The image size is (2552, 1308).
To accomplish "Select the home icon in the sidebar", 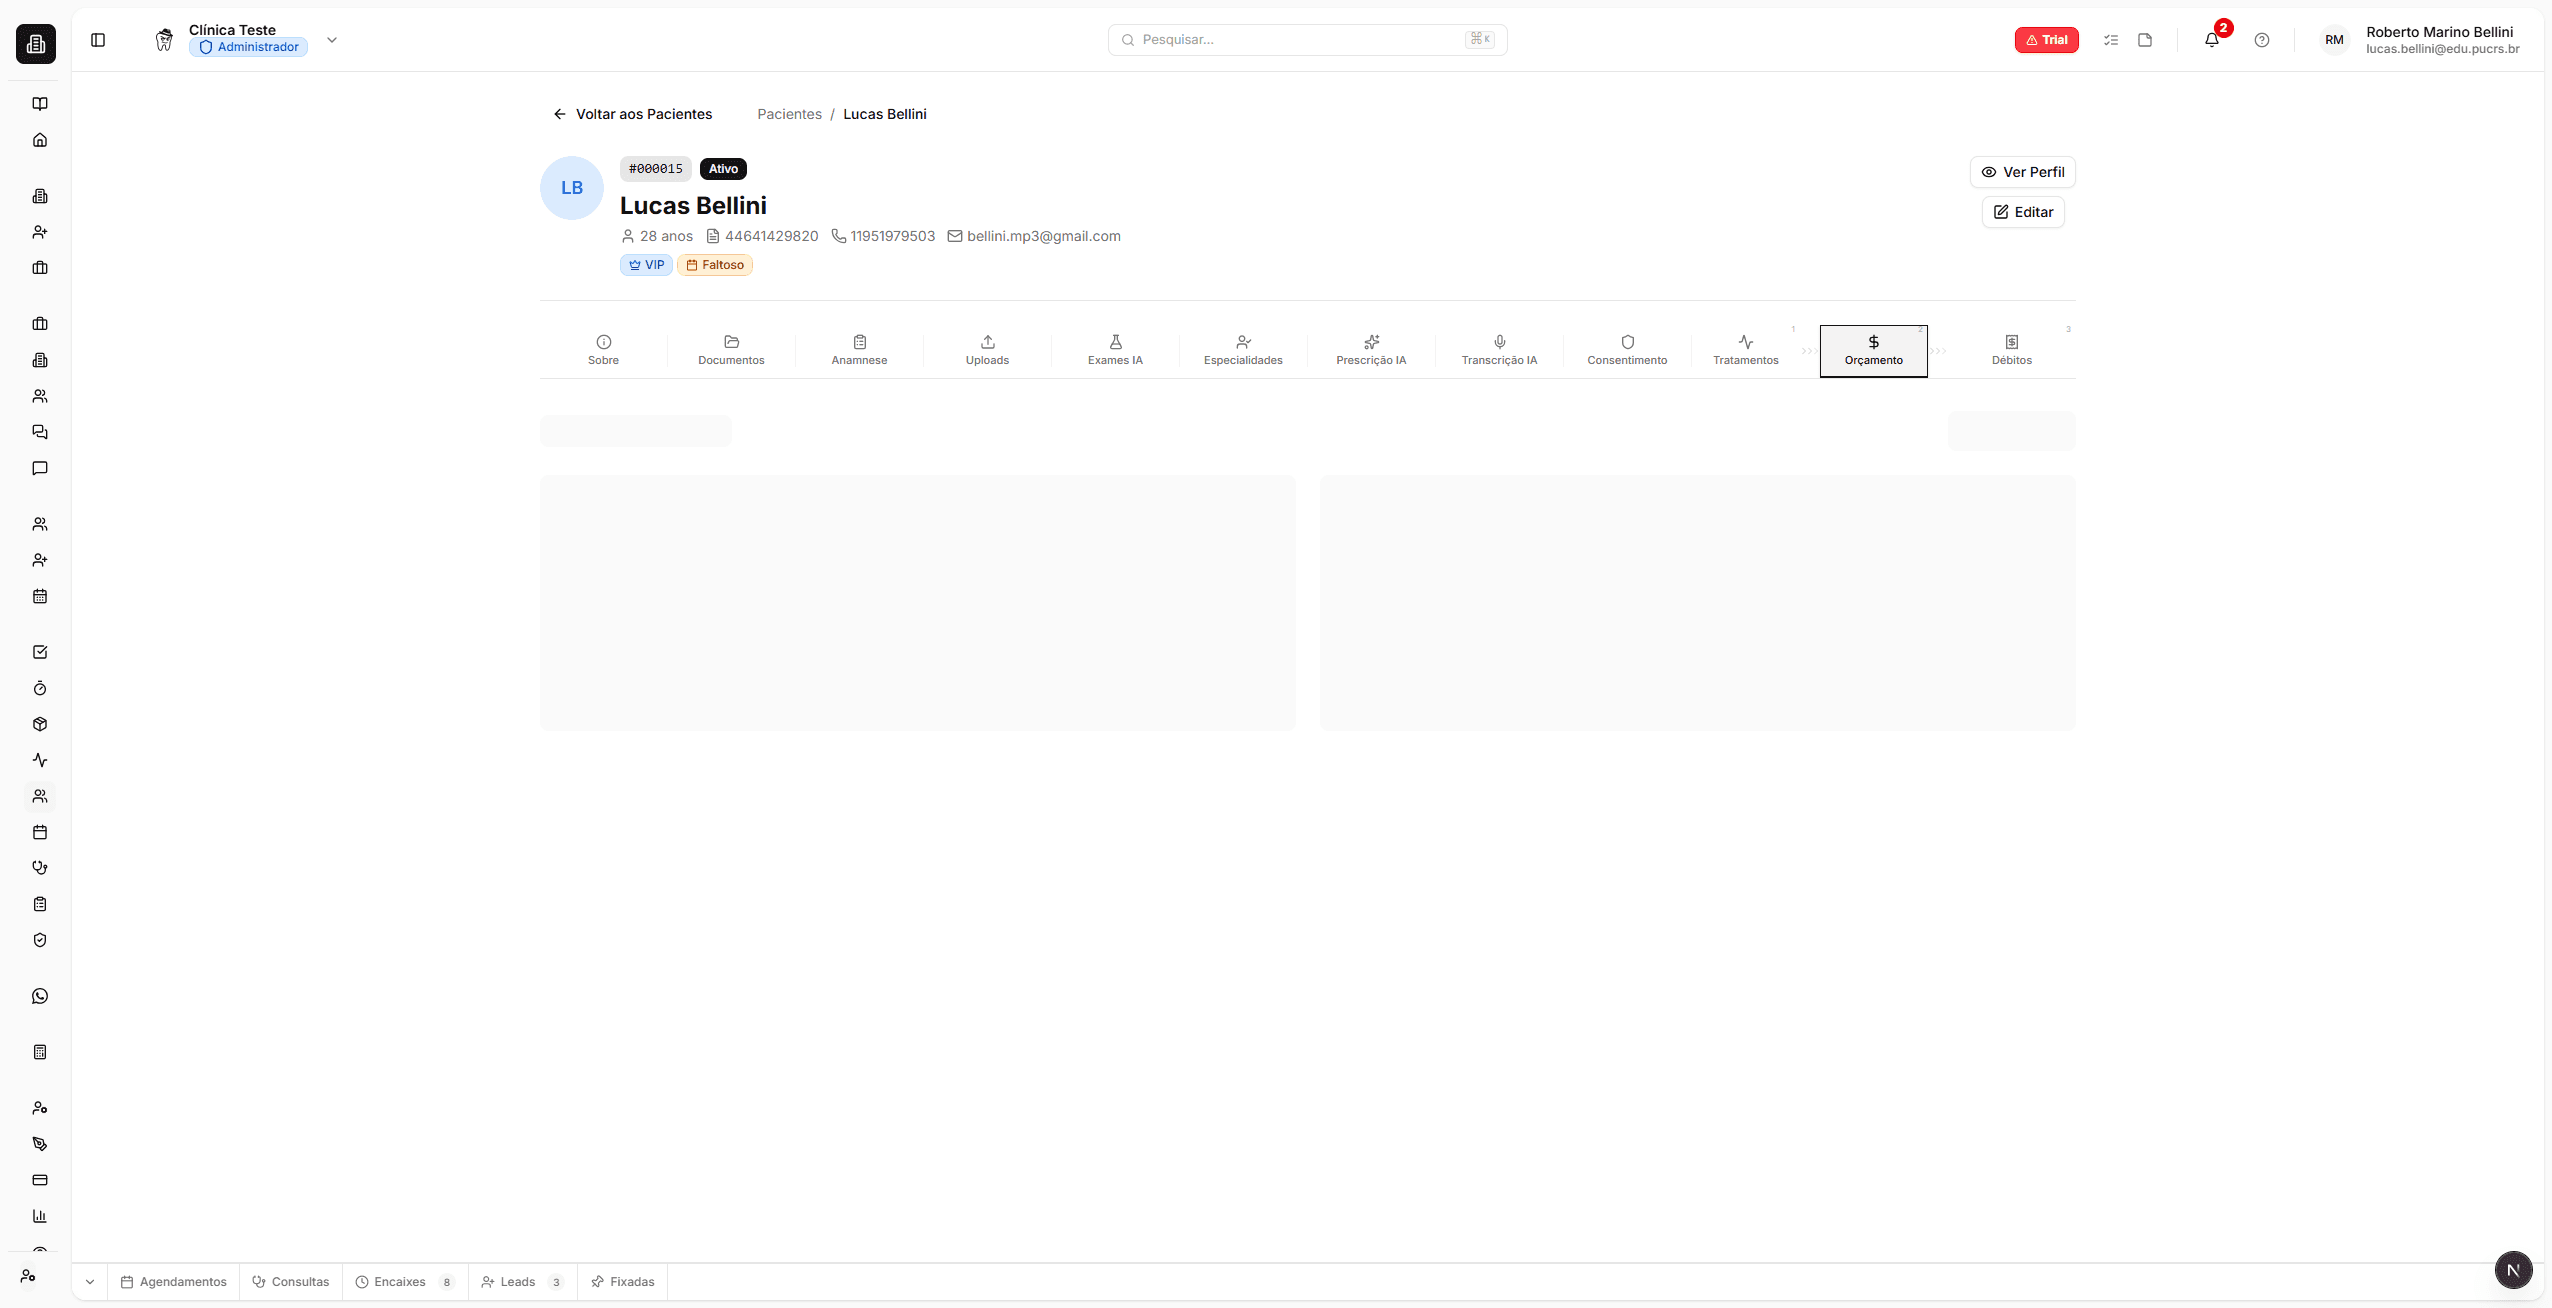I will click(39, 139).
